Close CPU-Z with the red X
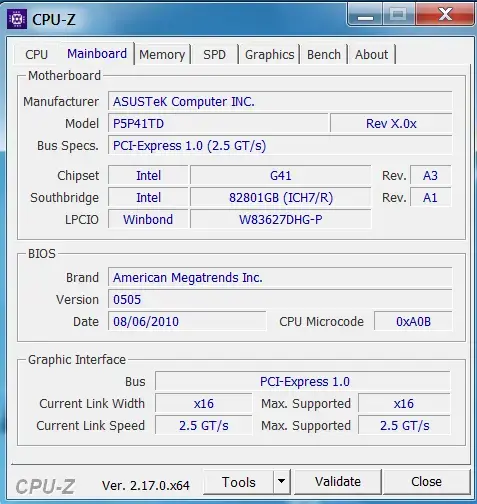 [x=445, y=15]
